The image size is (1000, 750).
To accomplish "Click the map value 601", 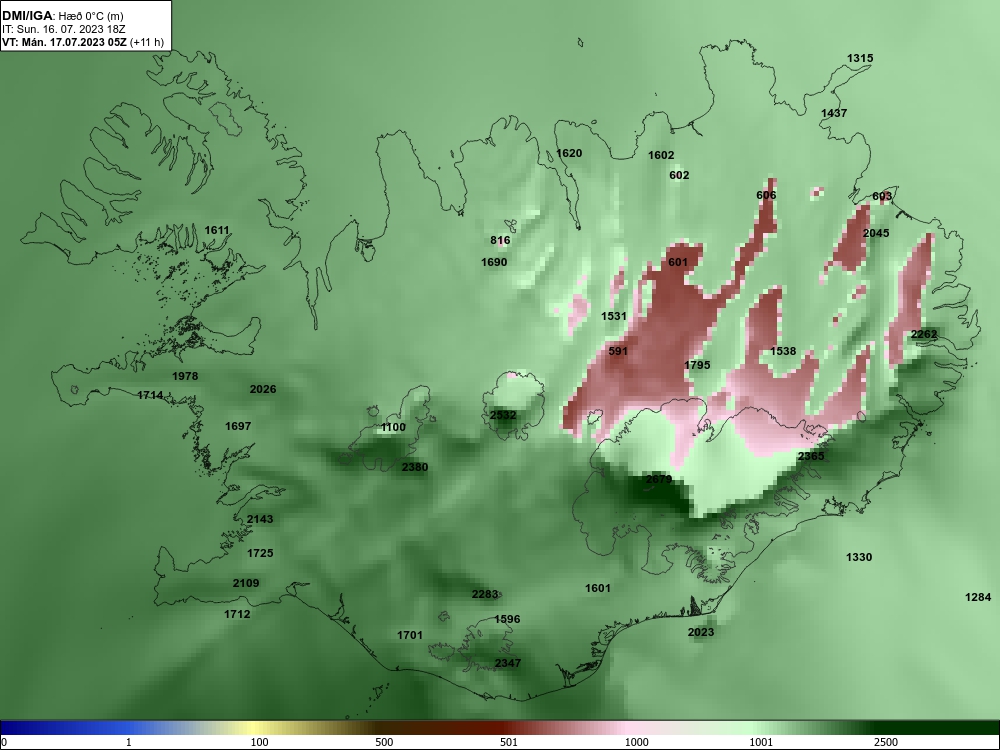I will coord(678,262).
